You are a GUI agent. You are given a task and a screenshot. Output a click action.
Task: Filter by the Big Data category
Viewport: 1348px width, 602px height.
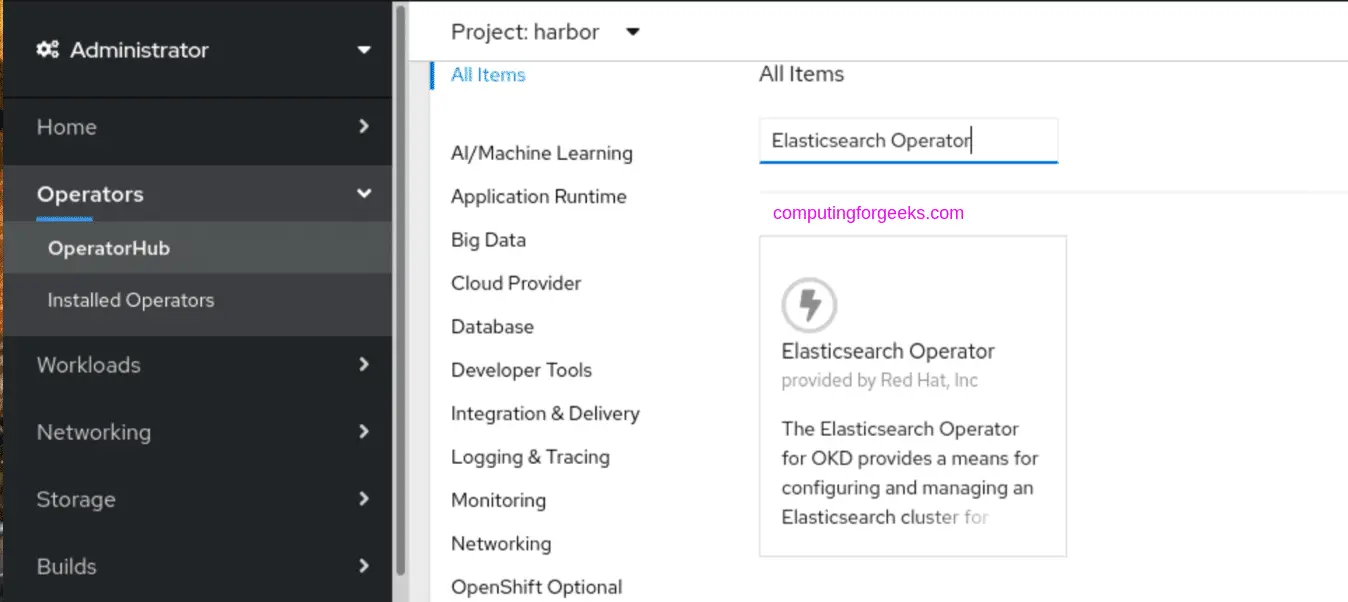coord(488,240)
